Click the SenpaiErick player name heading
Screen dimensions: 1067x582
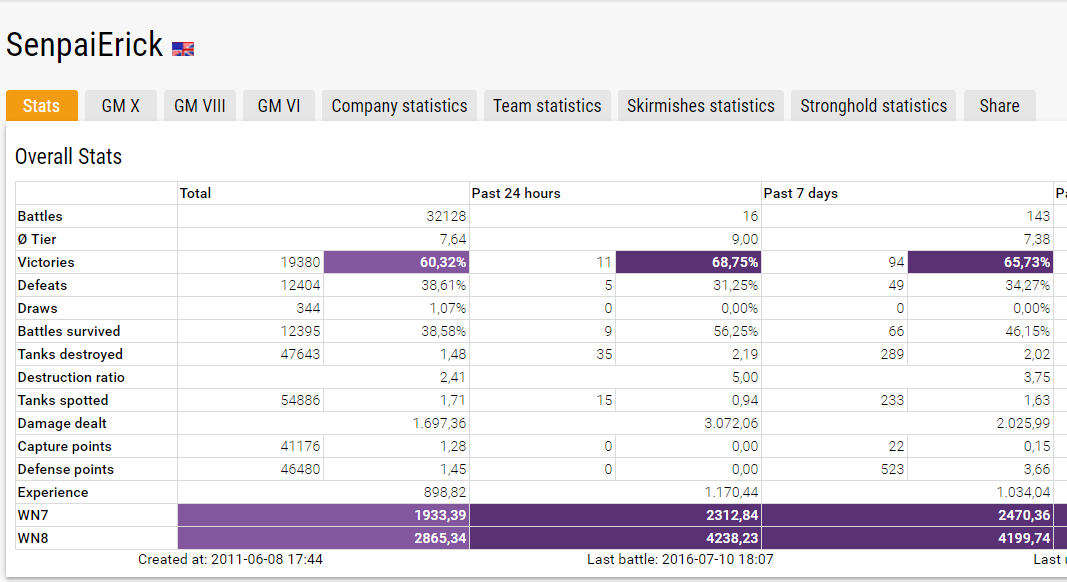(84, 45)
